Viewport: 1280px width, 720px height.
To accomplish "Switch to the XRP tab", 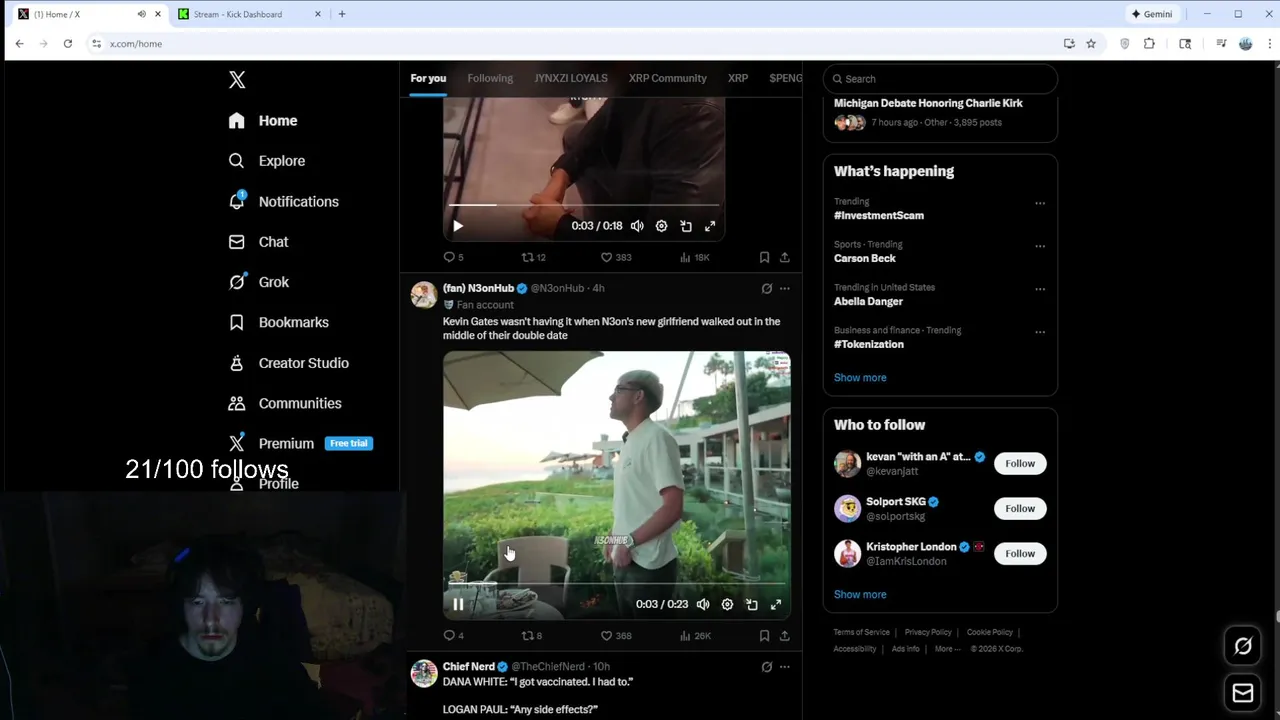I will click(738, 78).
